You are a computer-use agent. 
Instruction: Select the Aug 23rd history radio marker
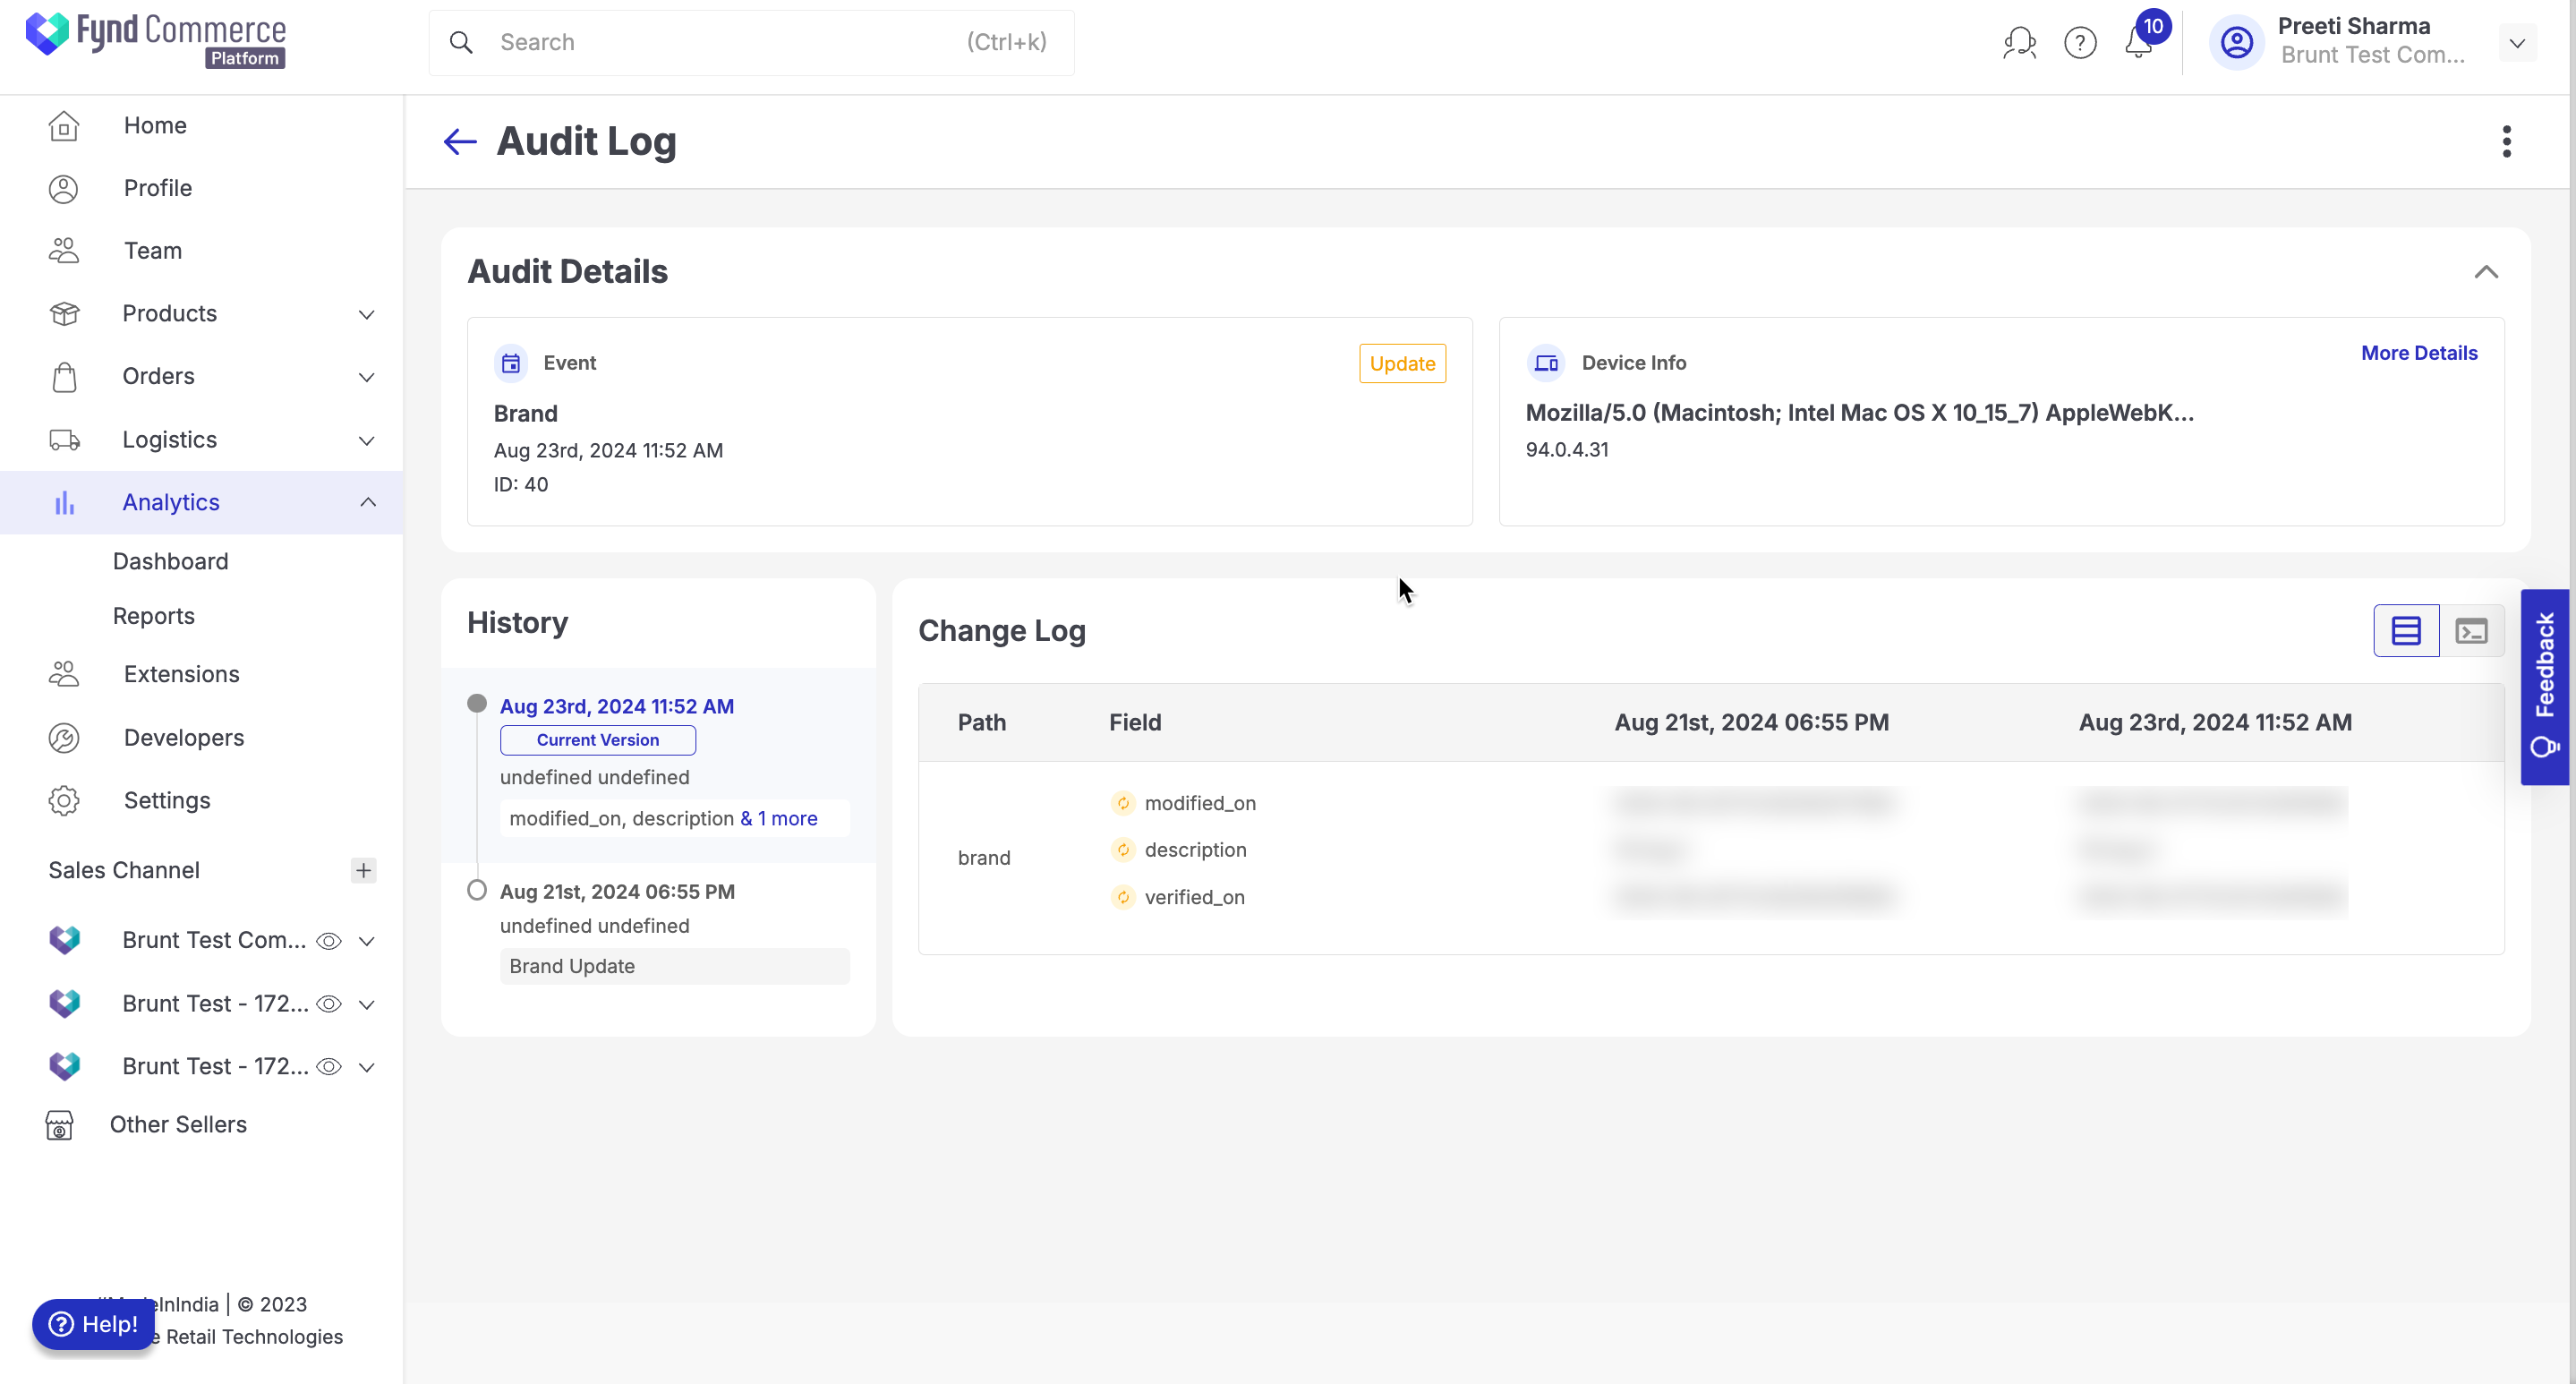477,704
